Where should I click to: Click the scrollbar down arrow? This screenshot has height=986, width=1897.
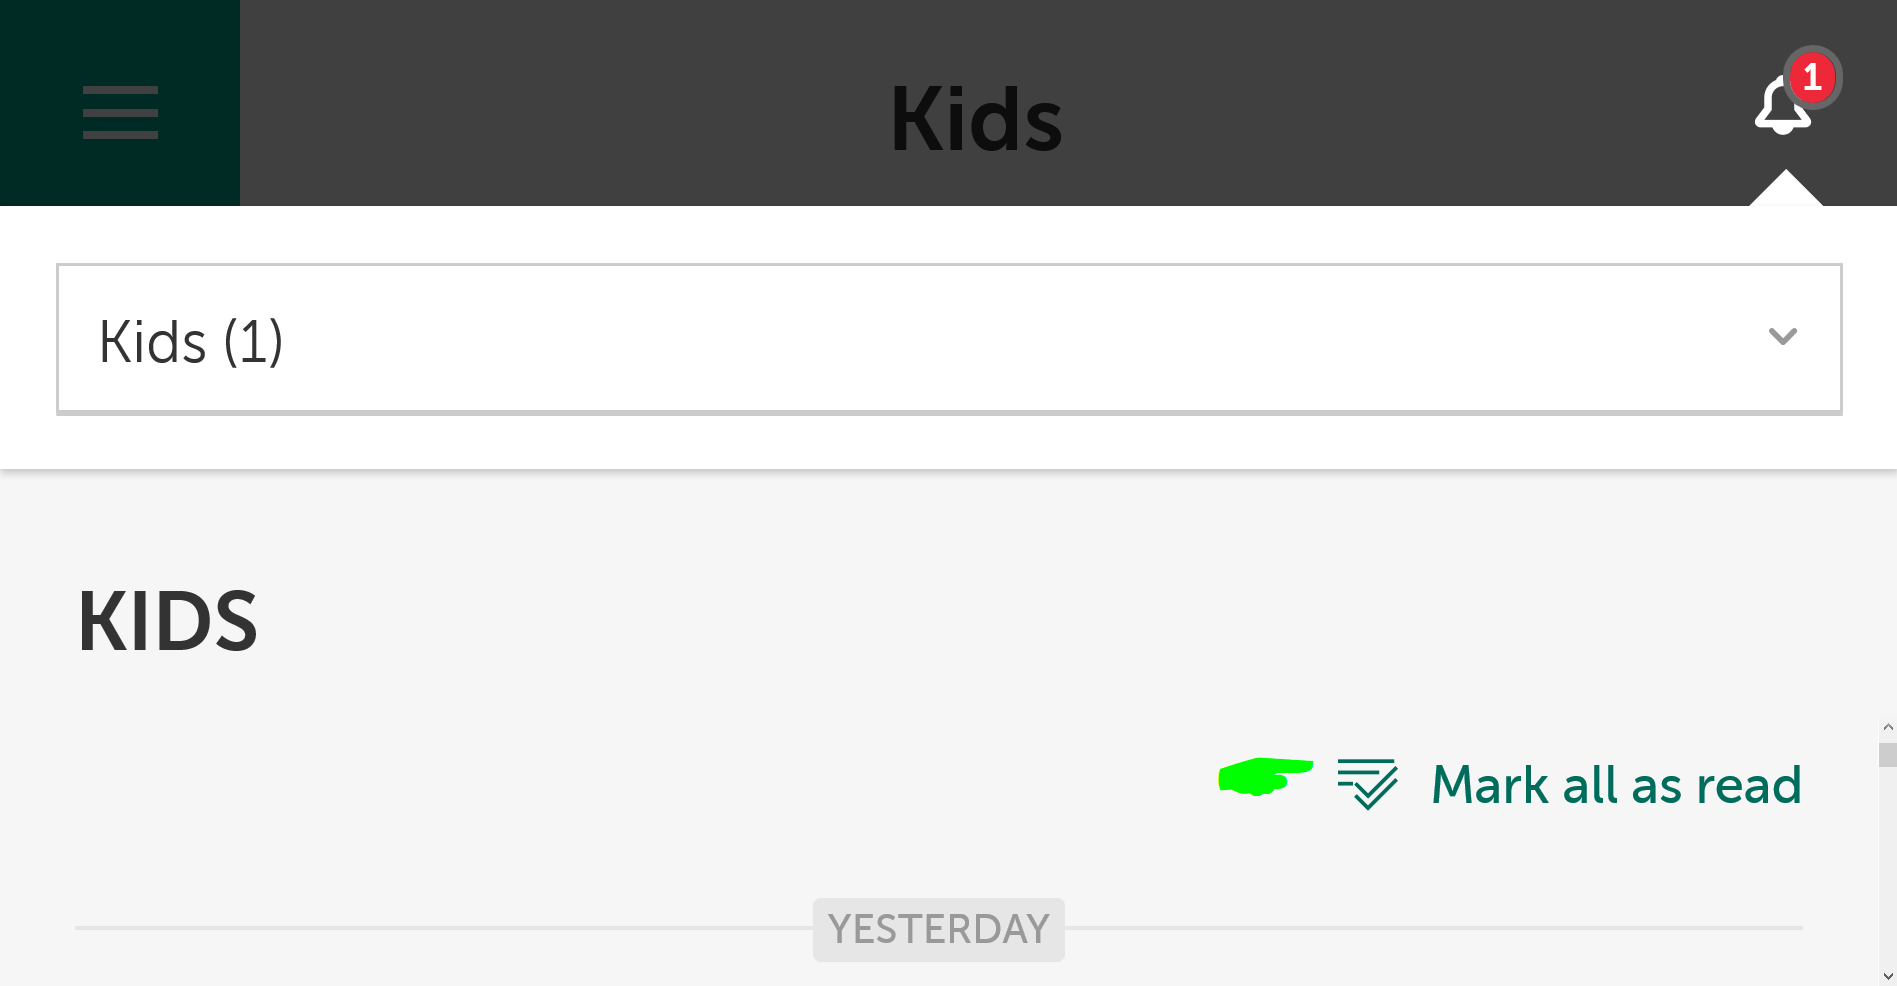click(1887, 975)
